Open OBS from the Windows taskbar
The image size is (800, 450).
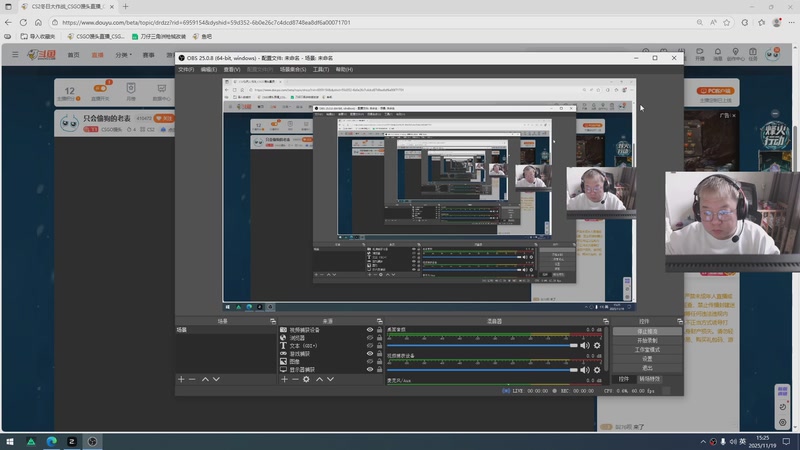coord(92,441)
